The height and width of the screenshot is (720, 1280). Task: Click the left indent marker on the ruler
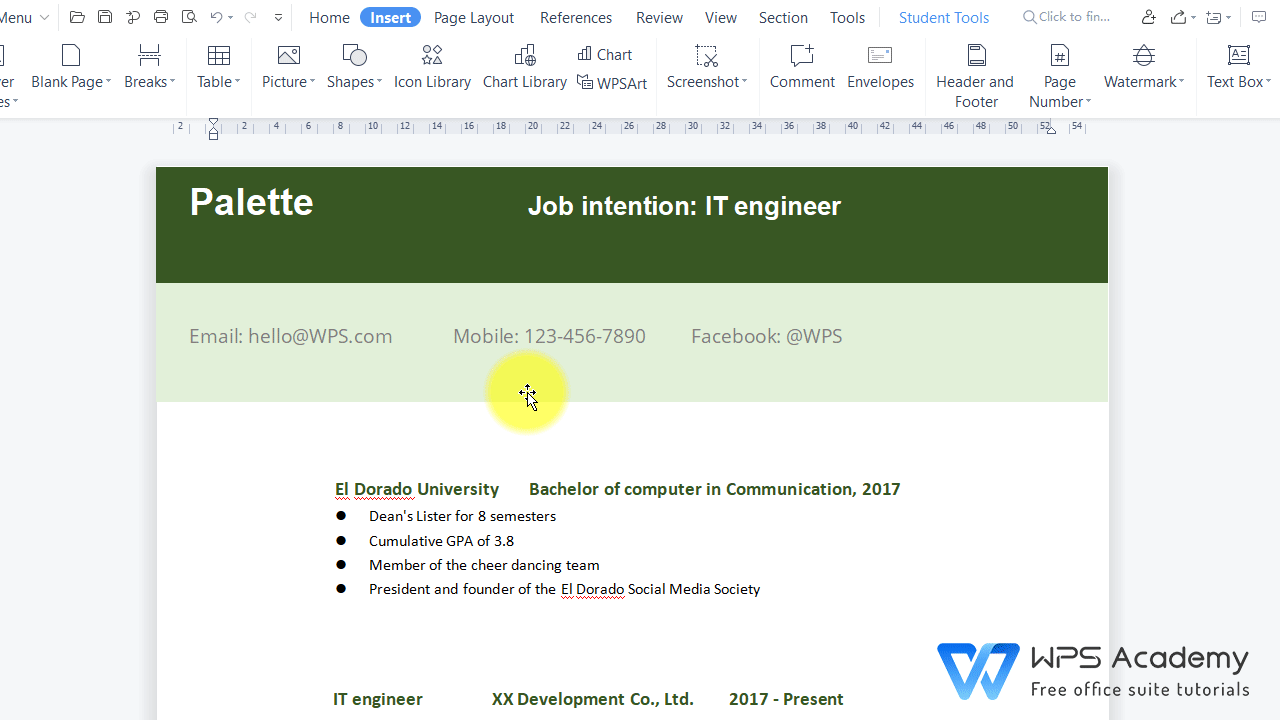tap(213, 129)
